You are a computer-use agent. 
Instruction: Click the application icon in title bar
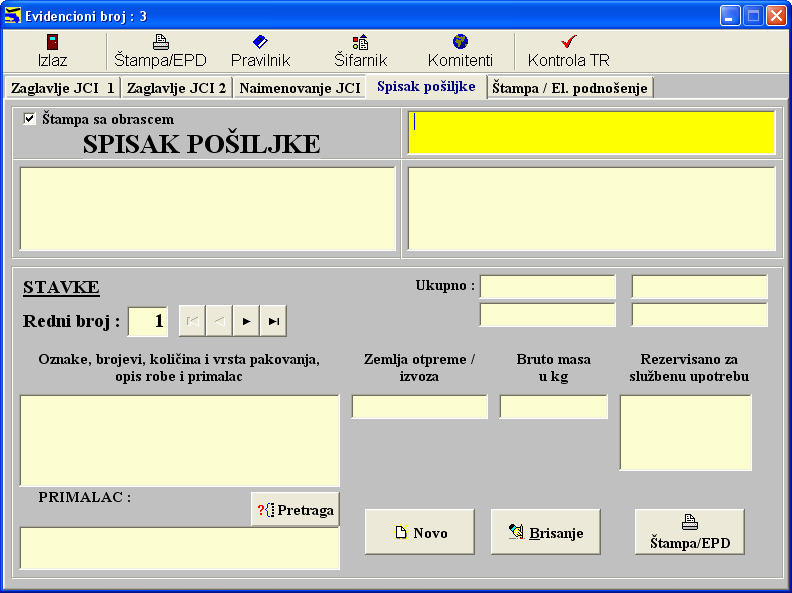click(x=12, y=16)
